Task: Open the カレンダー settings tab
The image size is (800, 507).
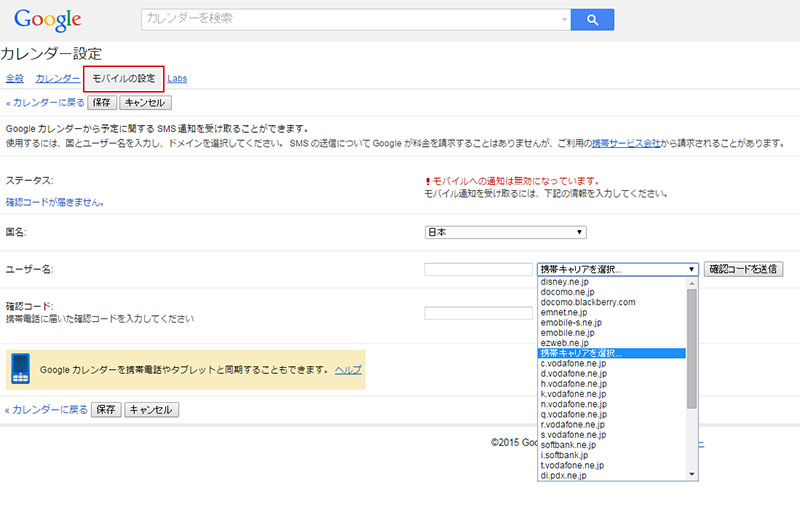Action: [58, 79]
